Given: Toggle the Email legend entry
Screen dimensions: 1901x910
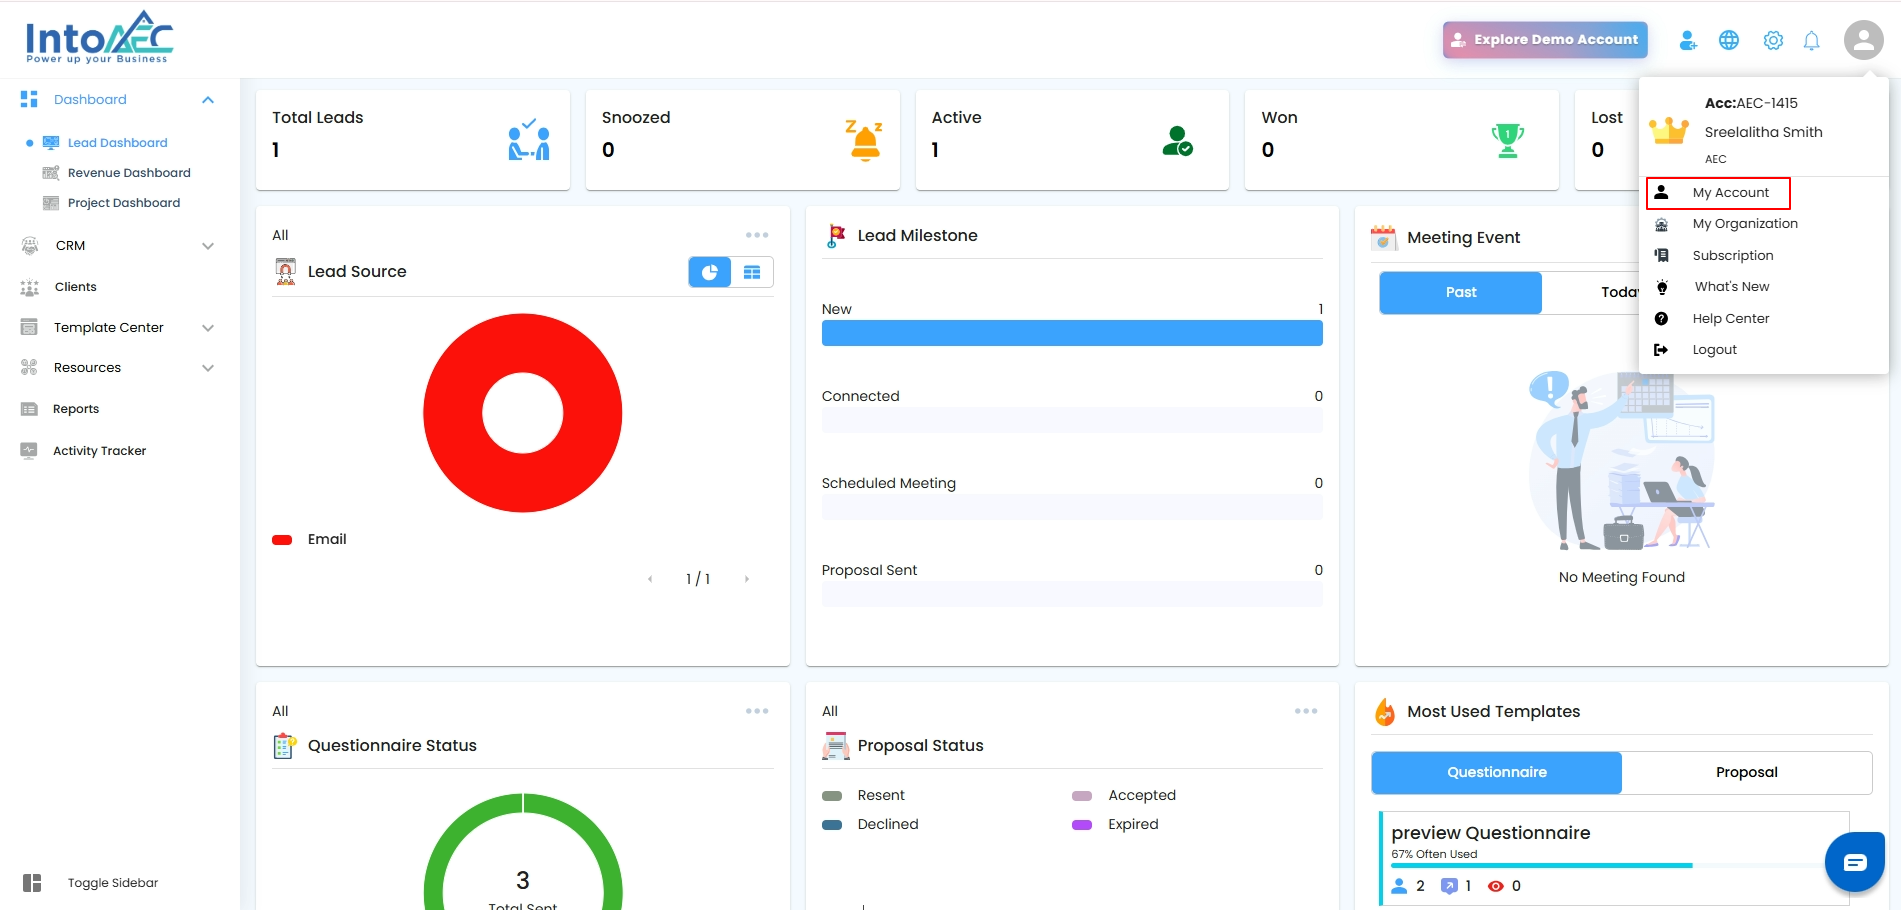Looking at the screenshot, I should 309,540.
